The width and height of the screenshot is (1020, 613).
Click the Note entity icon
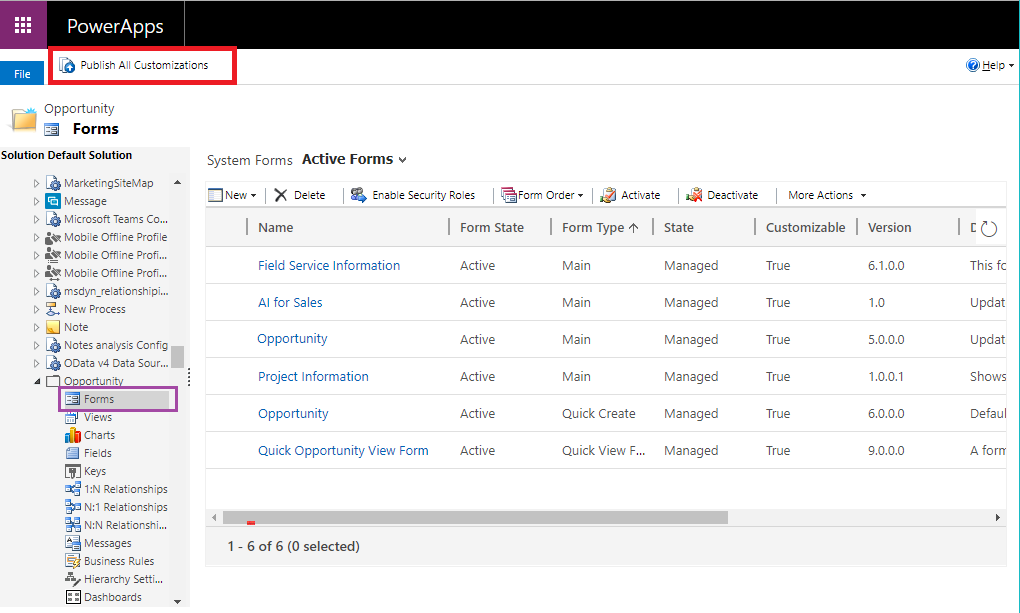pyautogui.click(x=53, y=327)
